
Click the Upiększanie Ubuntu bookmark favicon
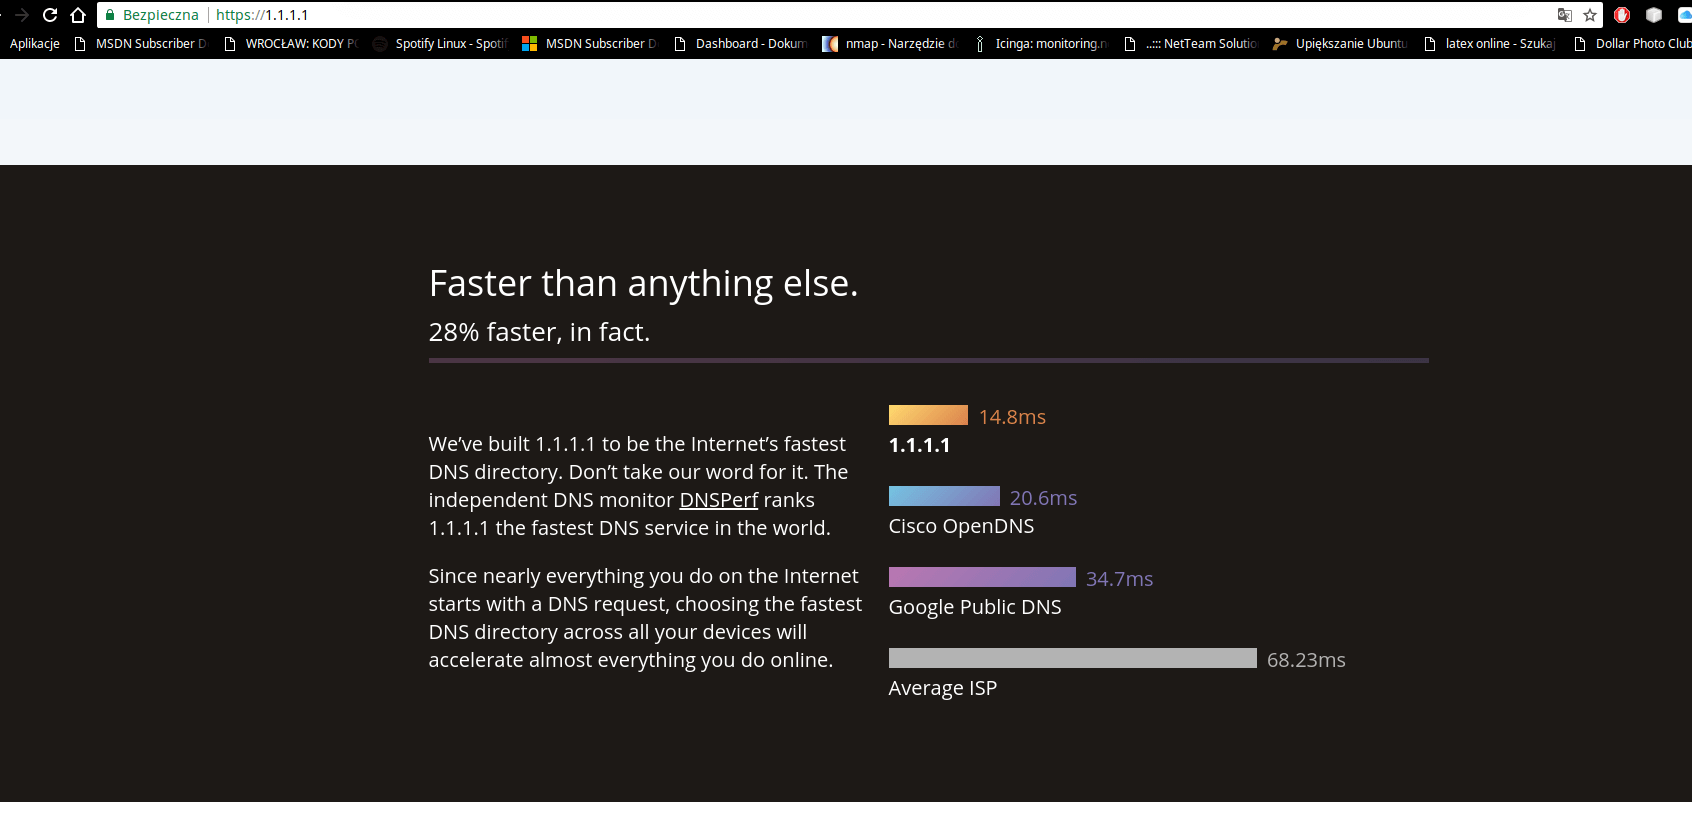point(1280,44)
